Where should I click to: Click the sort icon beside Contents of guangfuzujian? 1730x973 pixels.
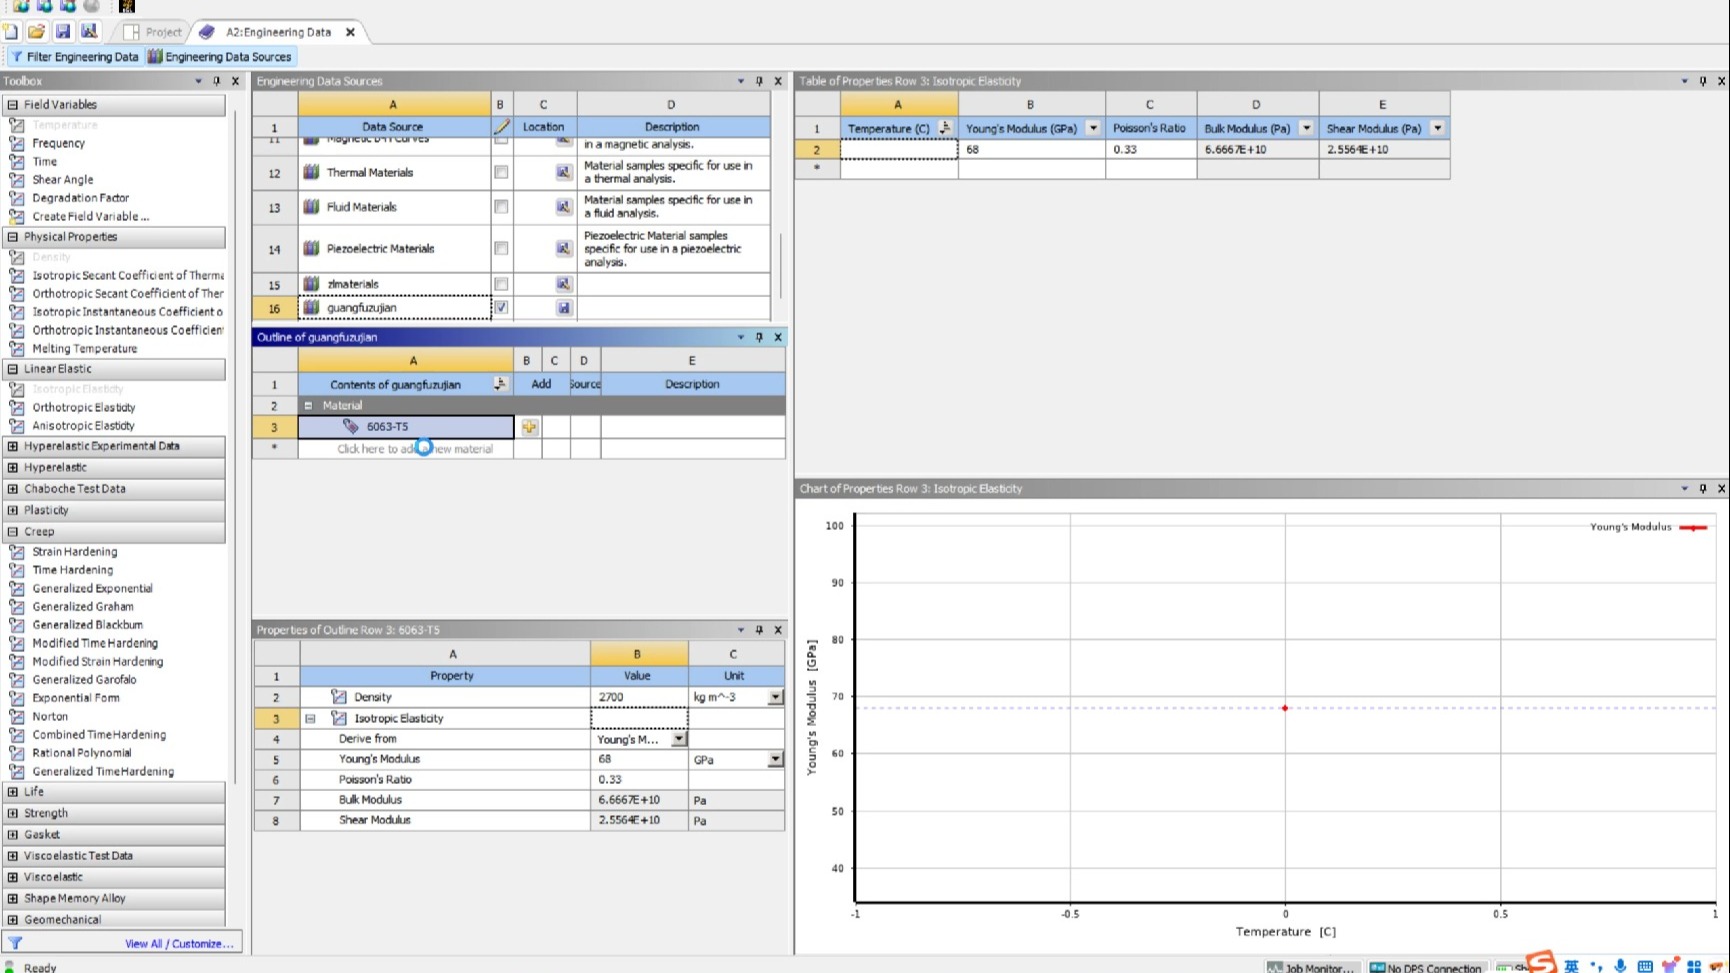(x=500, y=384)
